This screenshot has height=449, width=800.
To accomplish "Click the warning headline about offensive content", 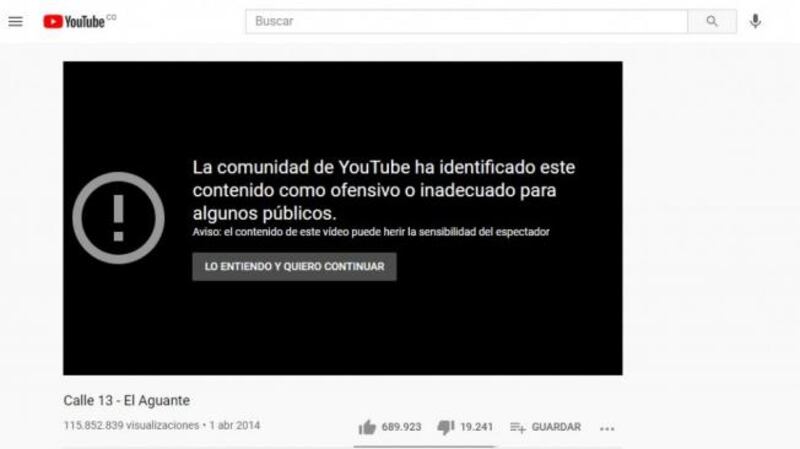I will tap(384, 190).
